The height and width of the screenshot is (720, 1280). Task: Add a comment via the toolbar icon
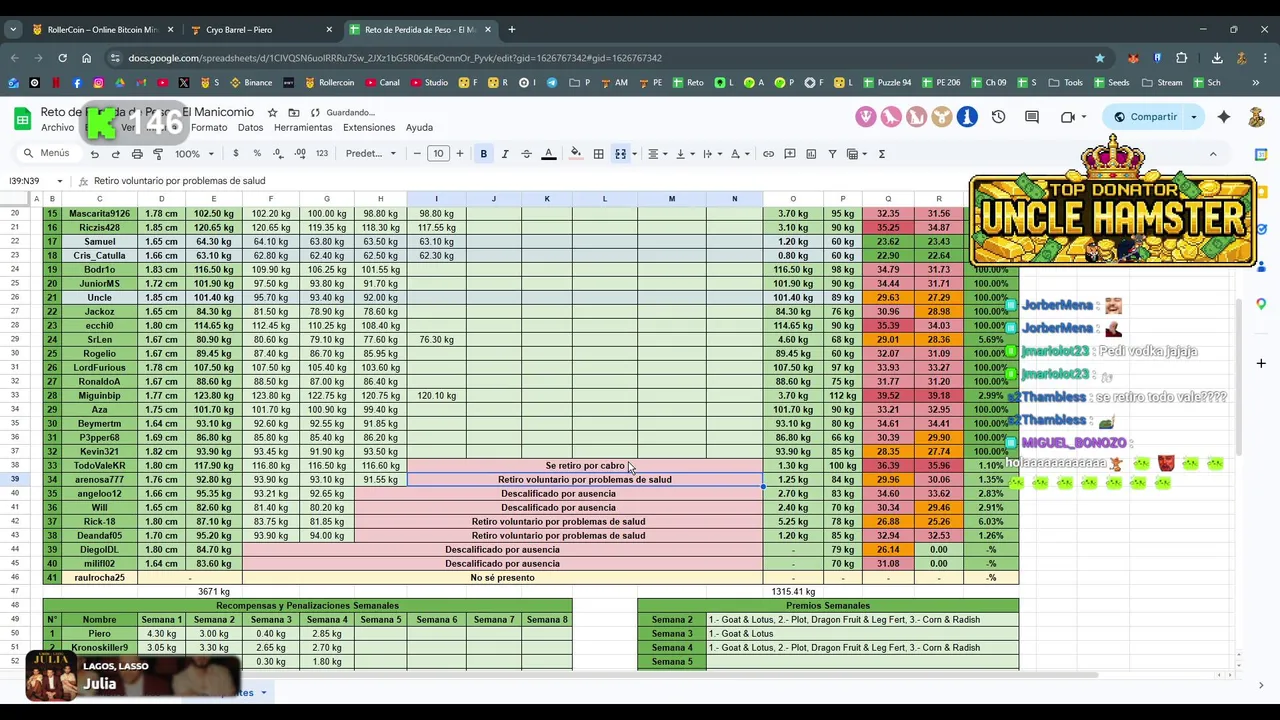tap(790, 154)
